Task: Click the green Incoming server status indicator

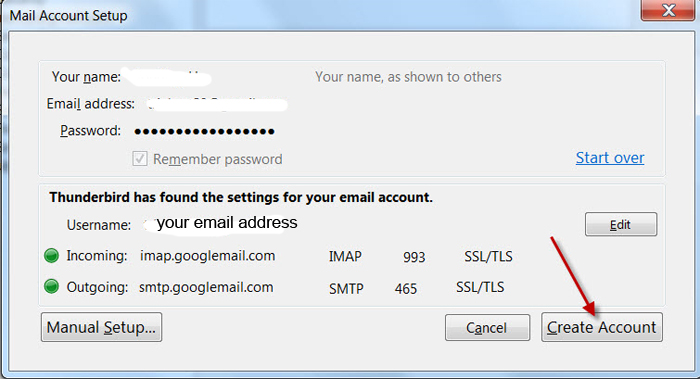Action: (51, 256)
